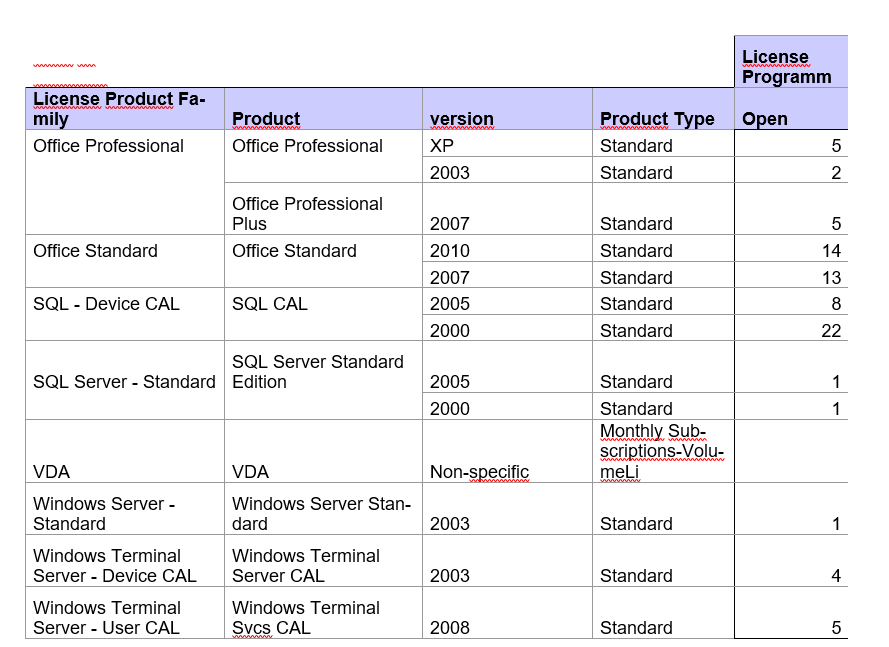Select the Product Type header cell

pos(663,109)
